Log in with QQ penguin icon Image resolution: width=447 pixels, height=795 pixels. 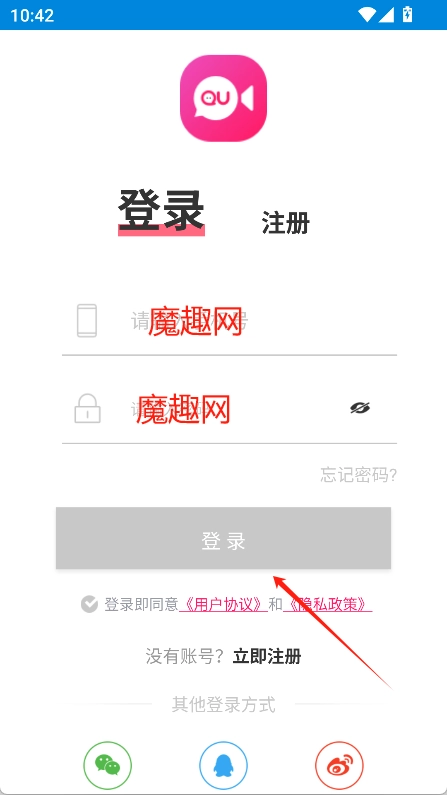click(223, 766)
